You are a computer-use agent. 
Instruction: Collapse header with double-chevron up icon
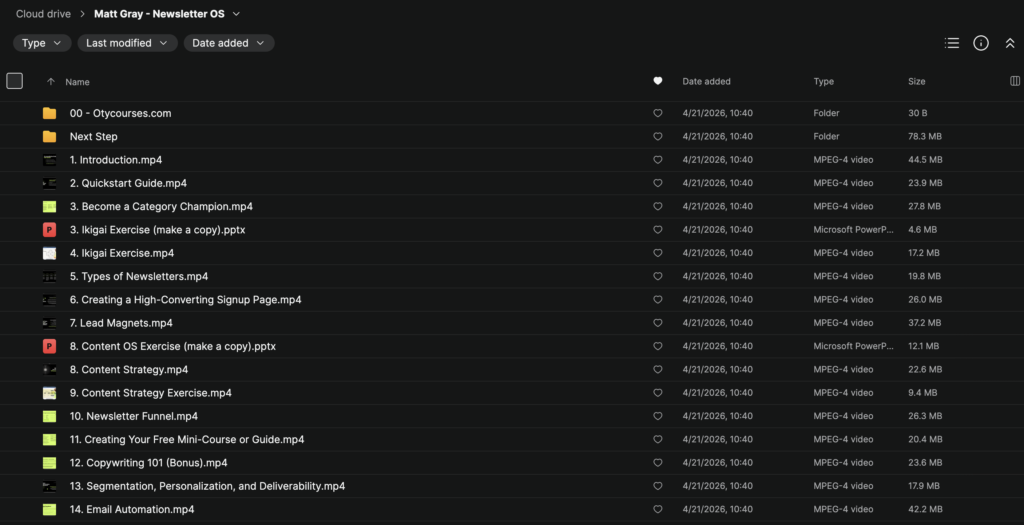click(x=1010, y=43)
